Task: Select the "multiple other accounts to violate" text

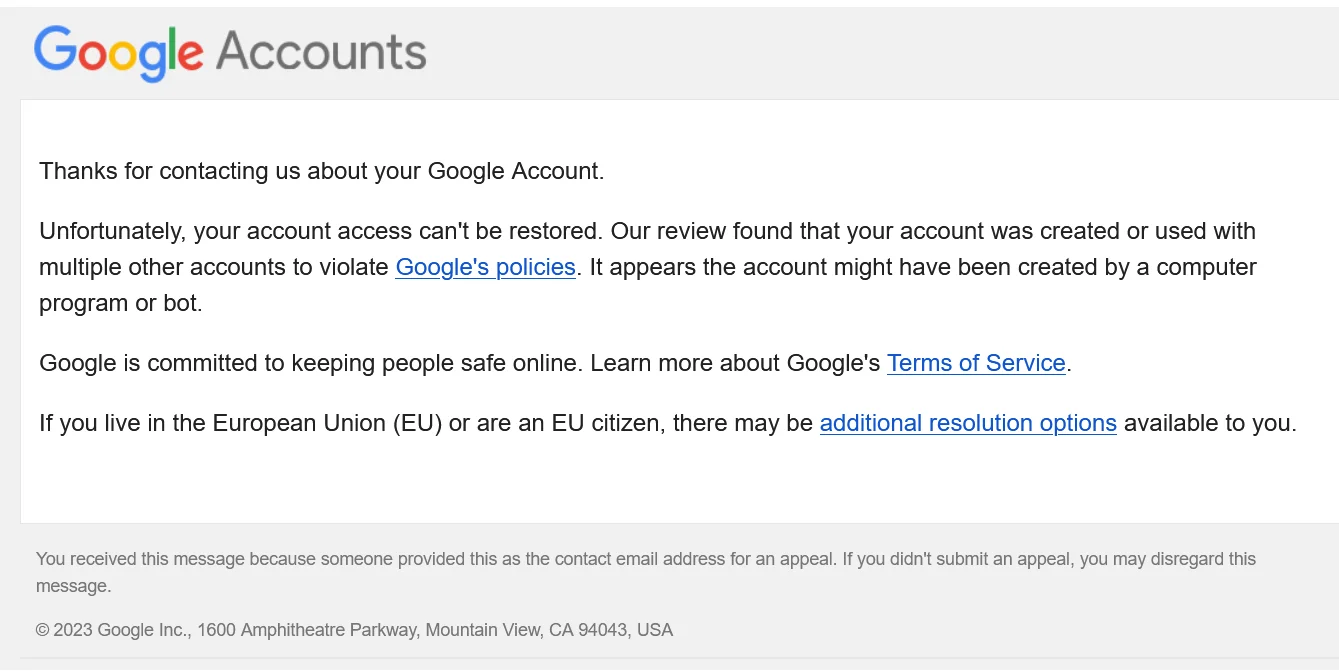Action: (214, 267)
